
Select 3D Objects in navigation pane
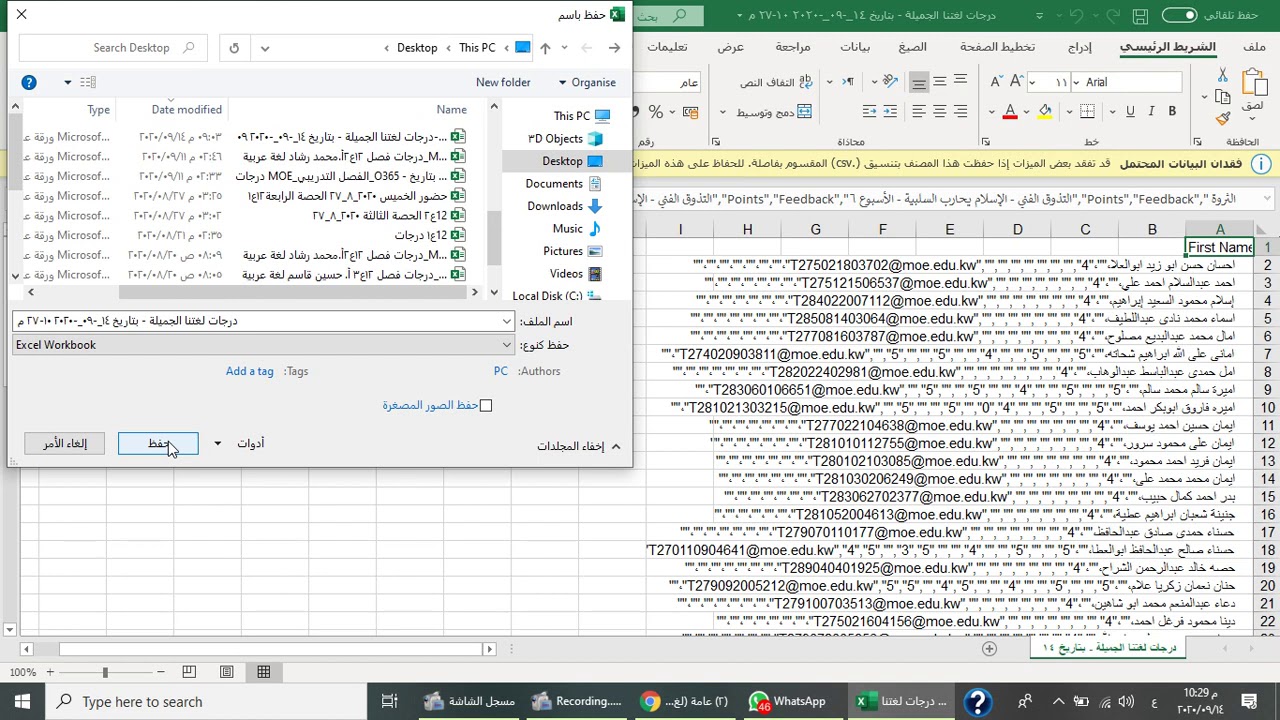coord(565,139)
